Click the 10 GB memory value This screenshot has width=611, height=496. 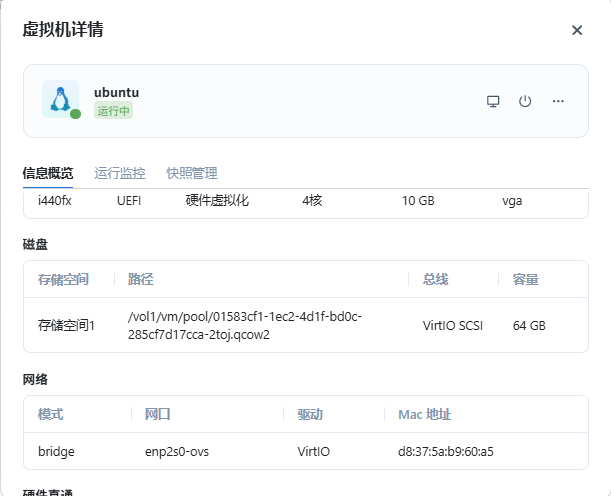tap(418, 201)
